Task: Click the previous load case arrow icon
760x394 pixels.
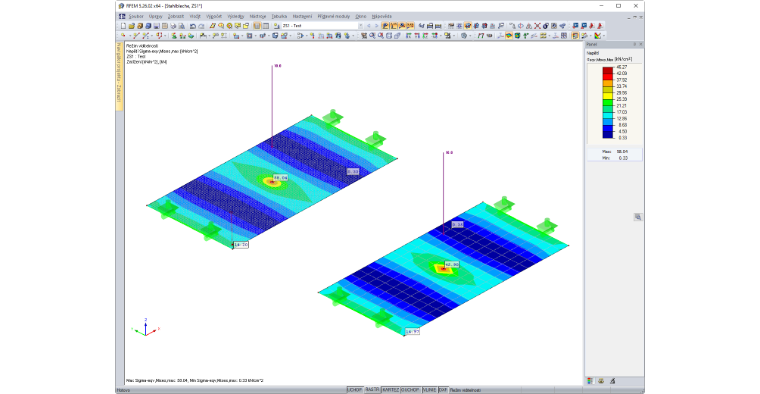Action: [368, 26]
